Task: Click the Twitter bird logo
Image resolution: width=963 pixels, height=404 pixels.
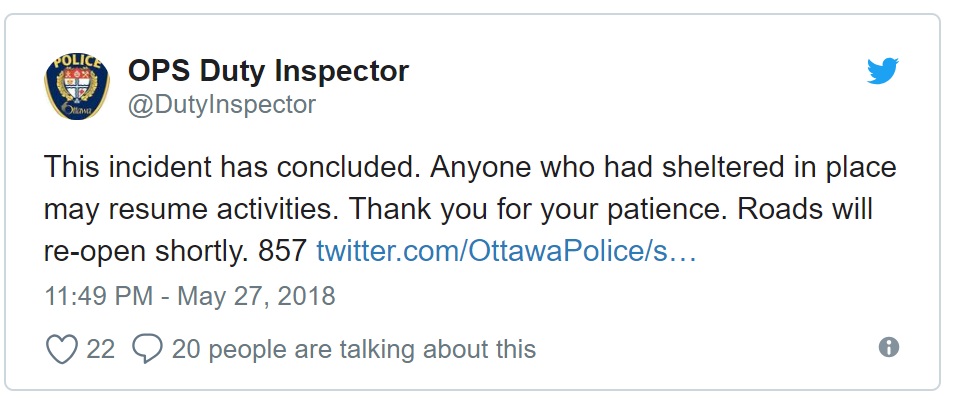Action: tap(883, 71)
